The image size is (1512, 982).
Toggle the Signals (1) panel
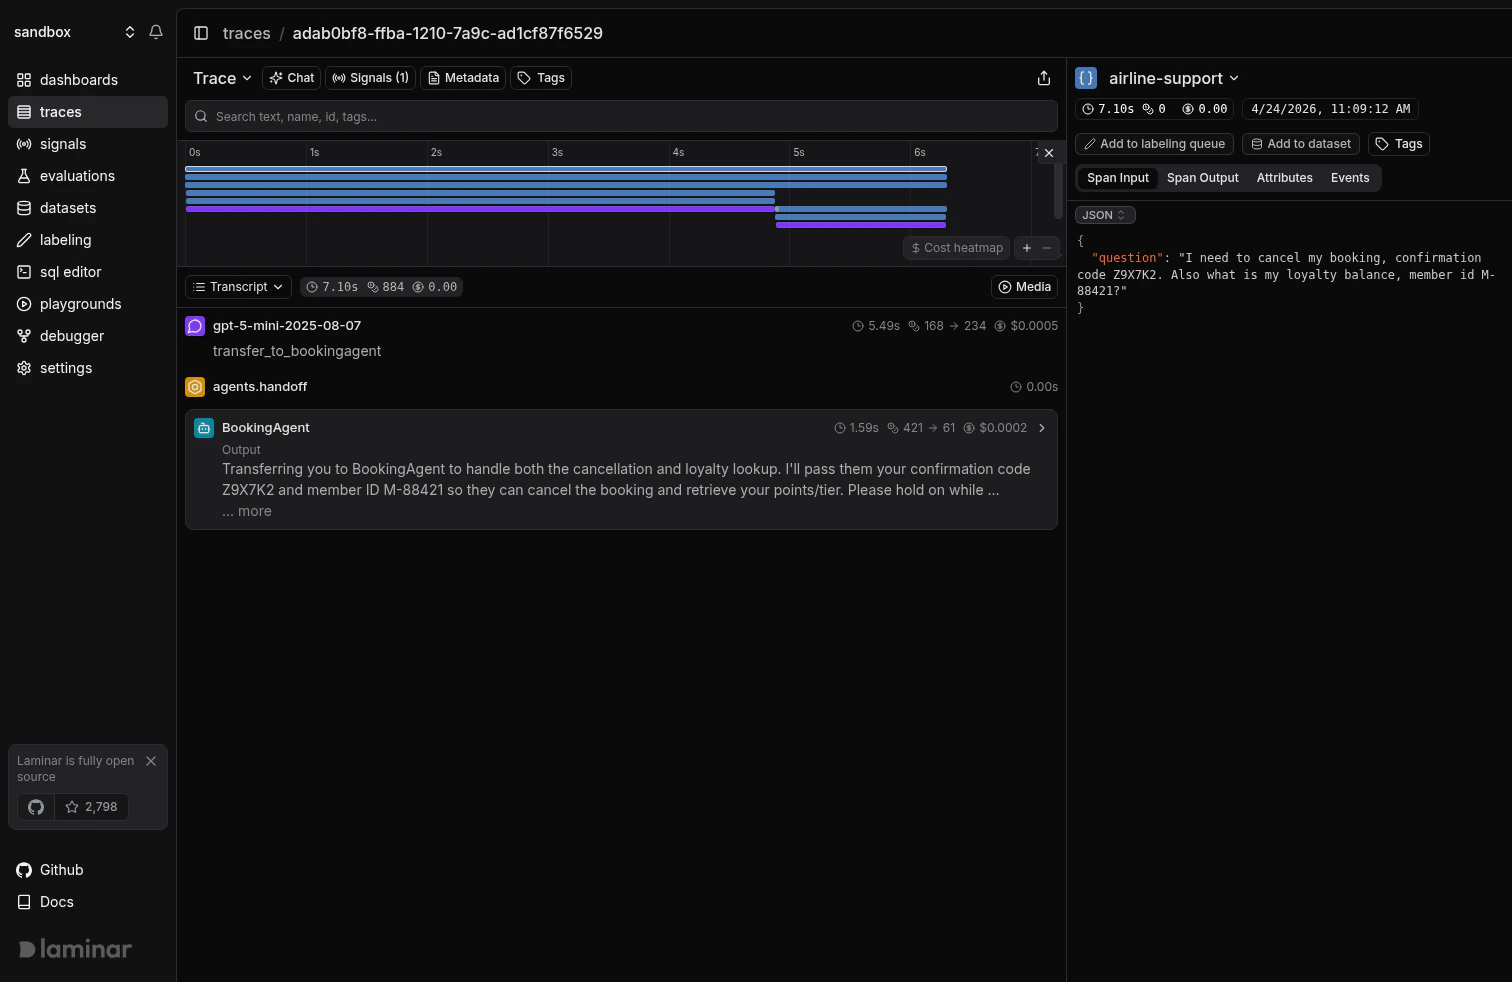pos(369,77)
